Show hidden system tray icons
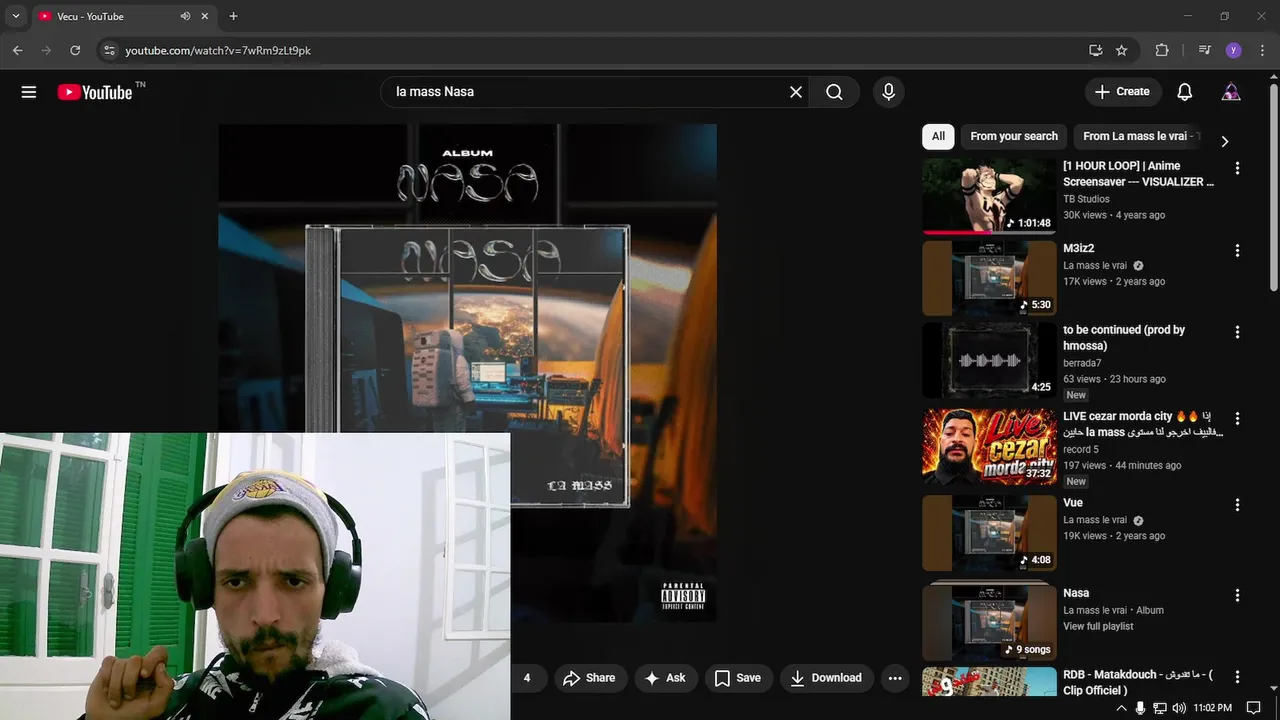 click(1121, 708)
